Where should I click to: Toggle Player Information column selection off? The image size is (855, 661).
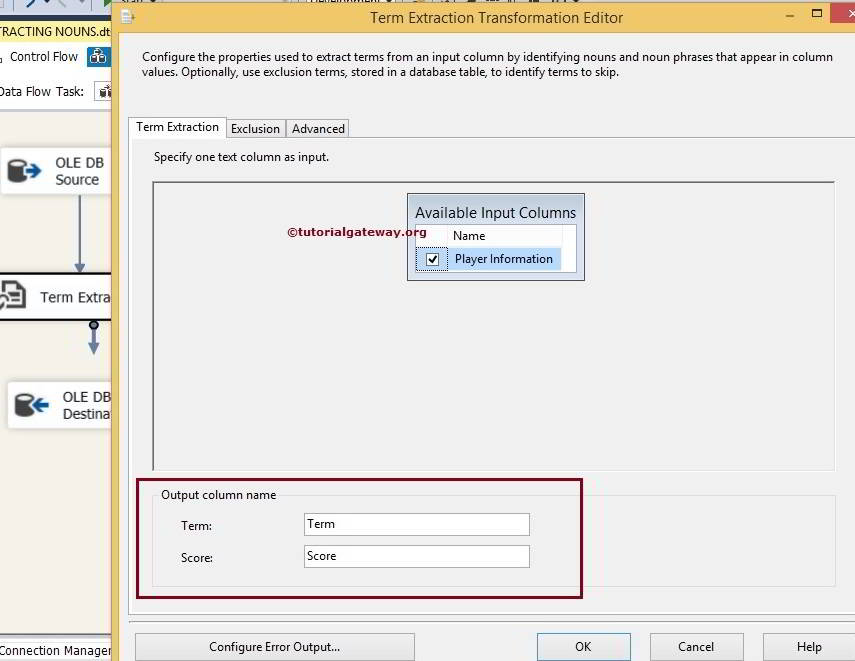coord(431,258)
